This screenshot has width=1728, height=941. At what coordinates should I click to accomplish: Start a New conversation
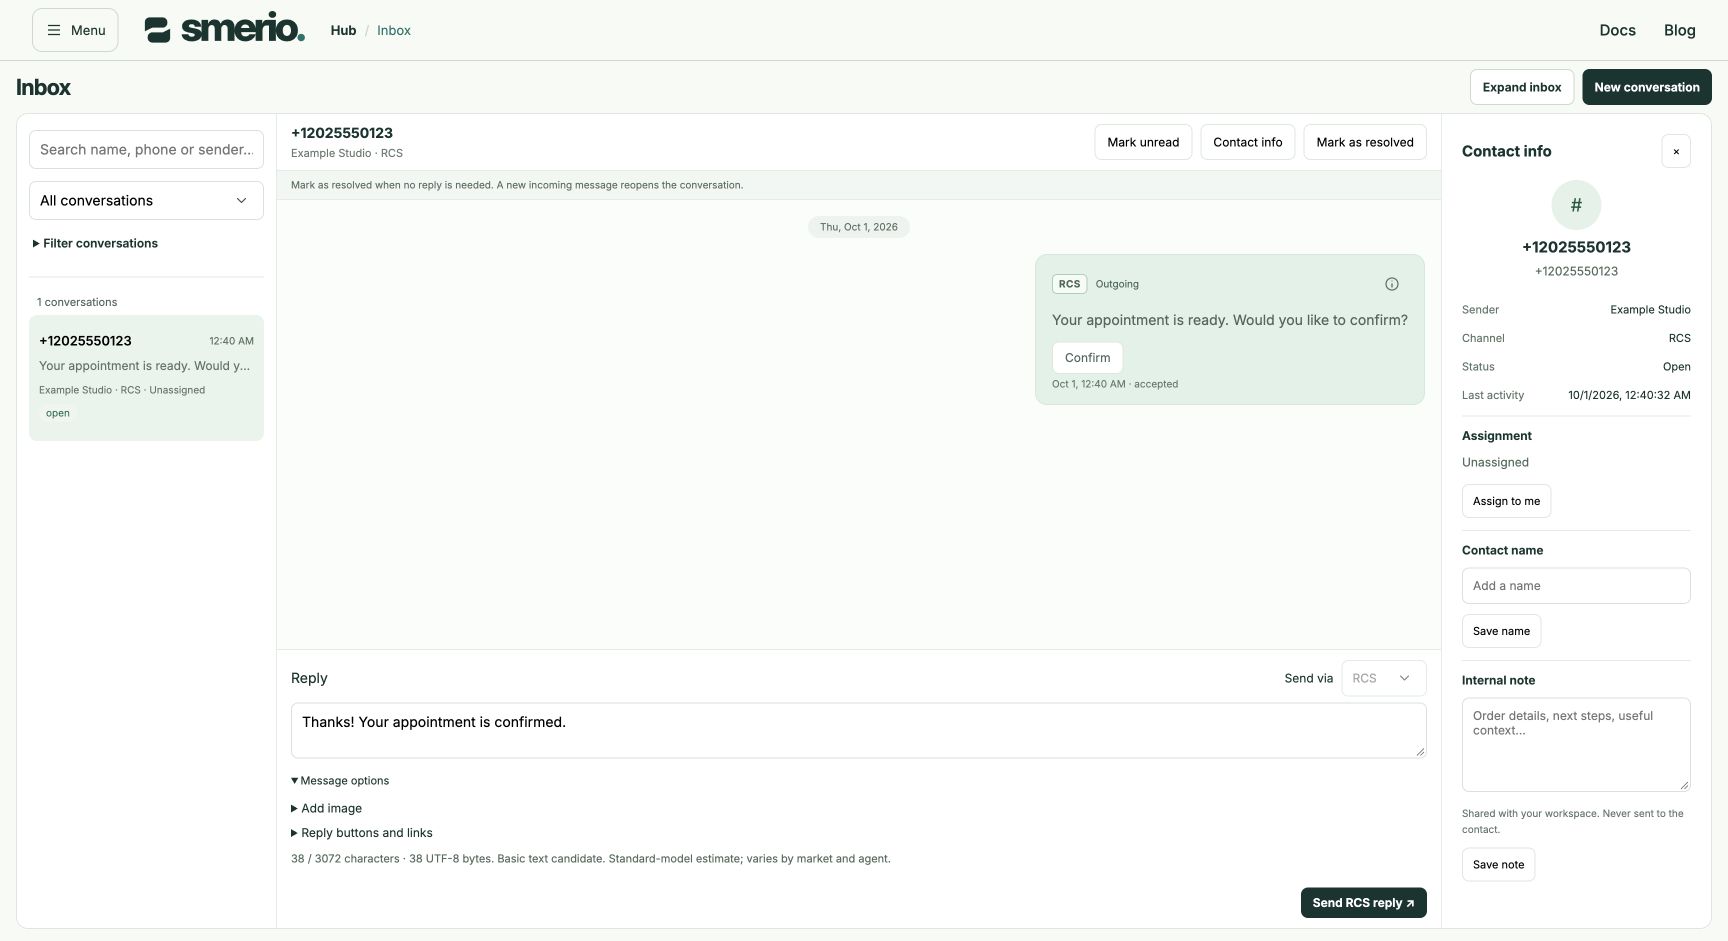click(1646, 87)
